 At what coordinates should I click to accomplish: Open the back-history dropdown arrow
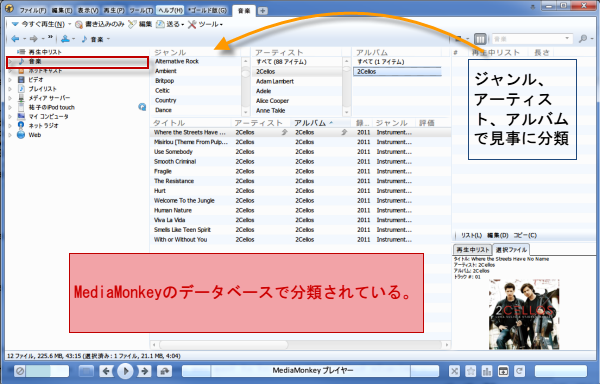coord(24,39)
